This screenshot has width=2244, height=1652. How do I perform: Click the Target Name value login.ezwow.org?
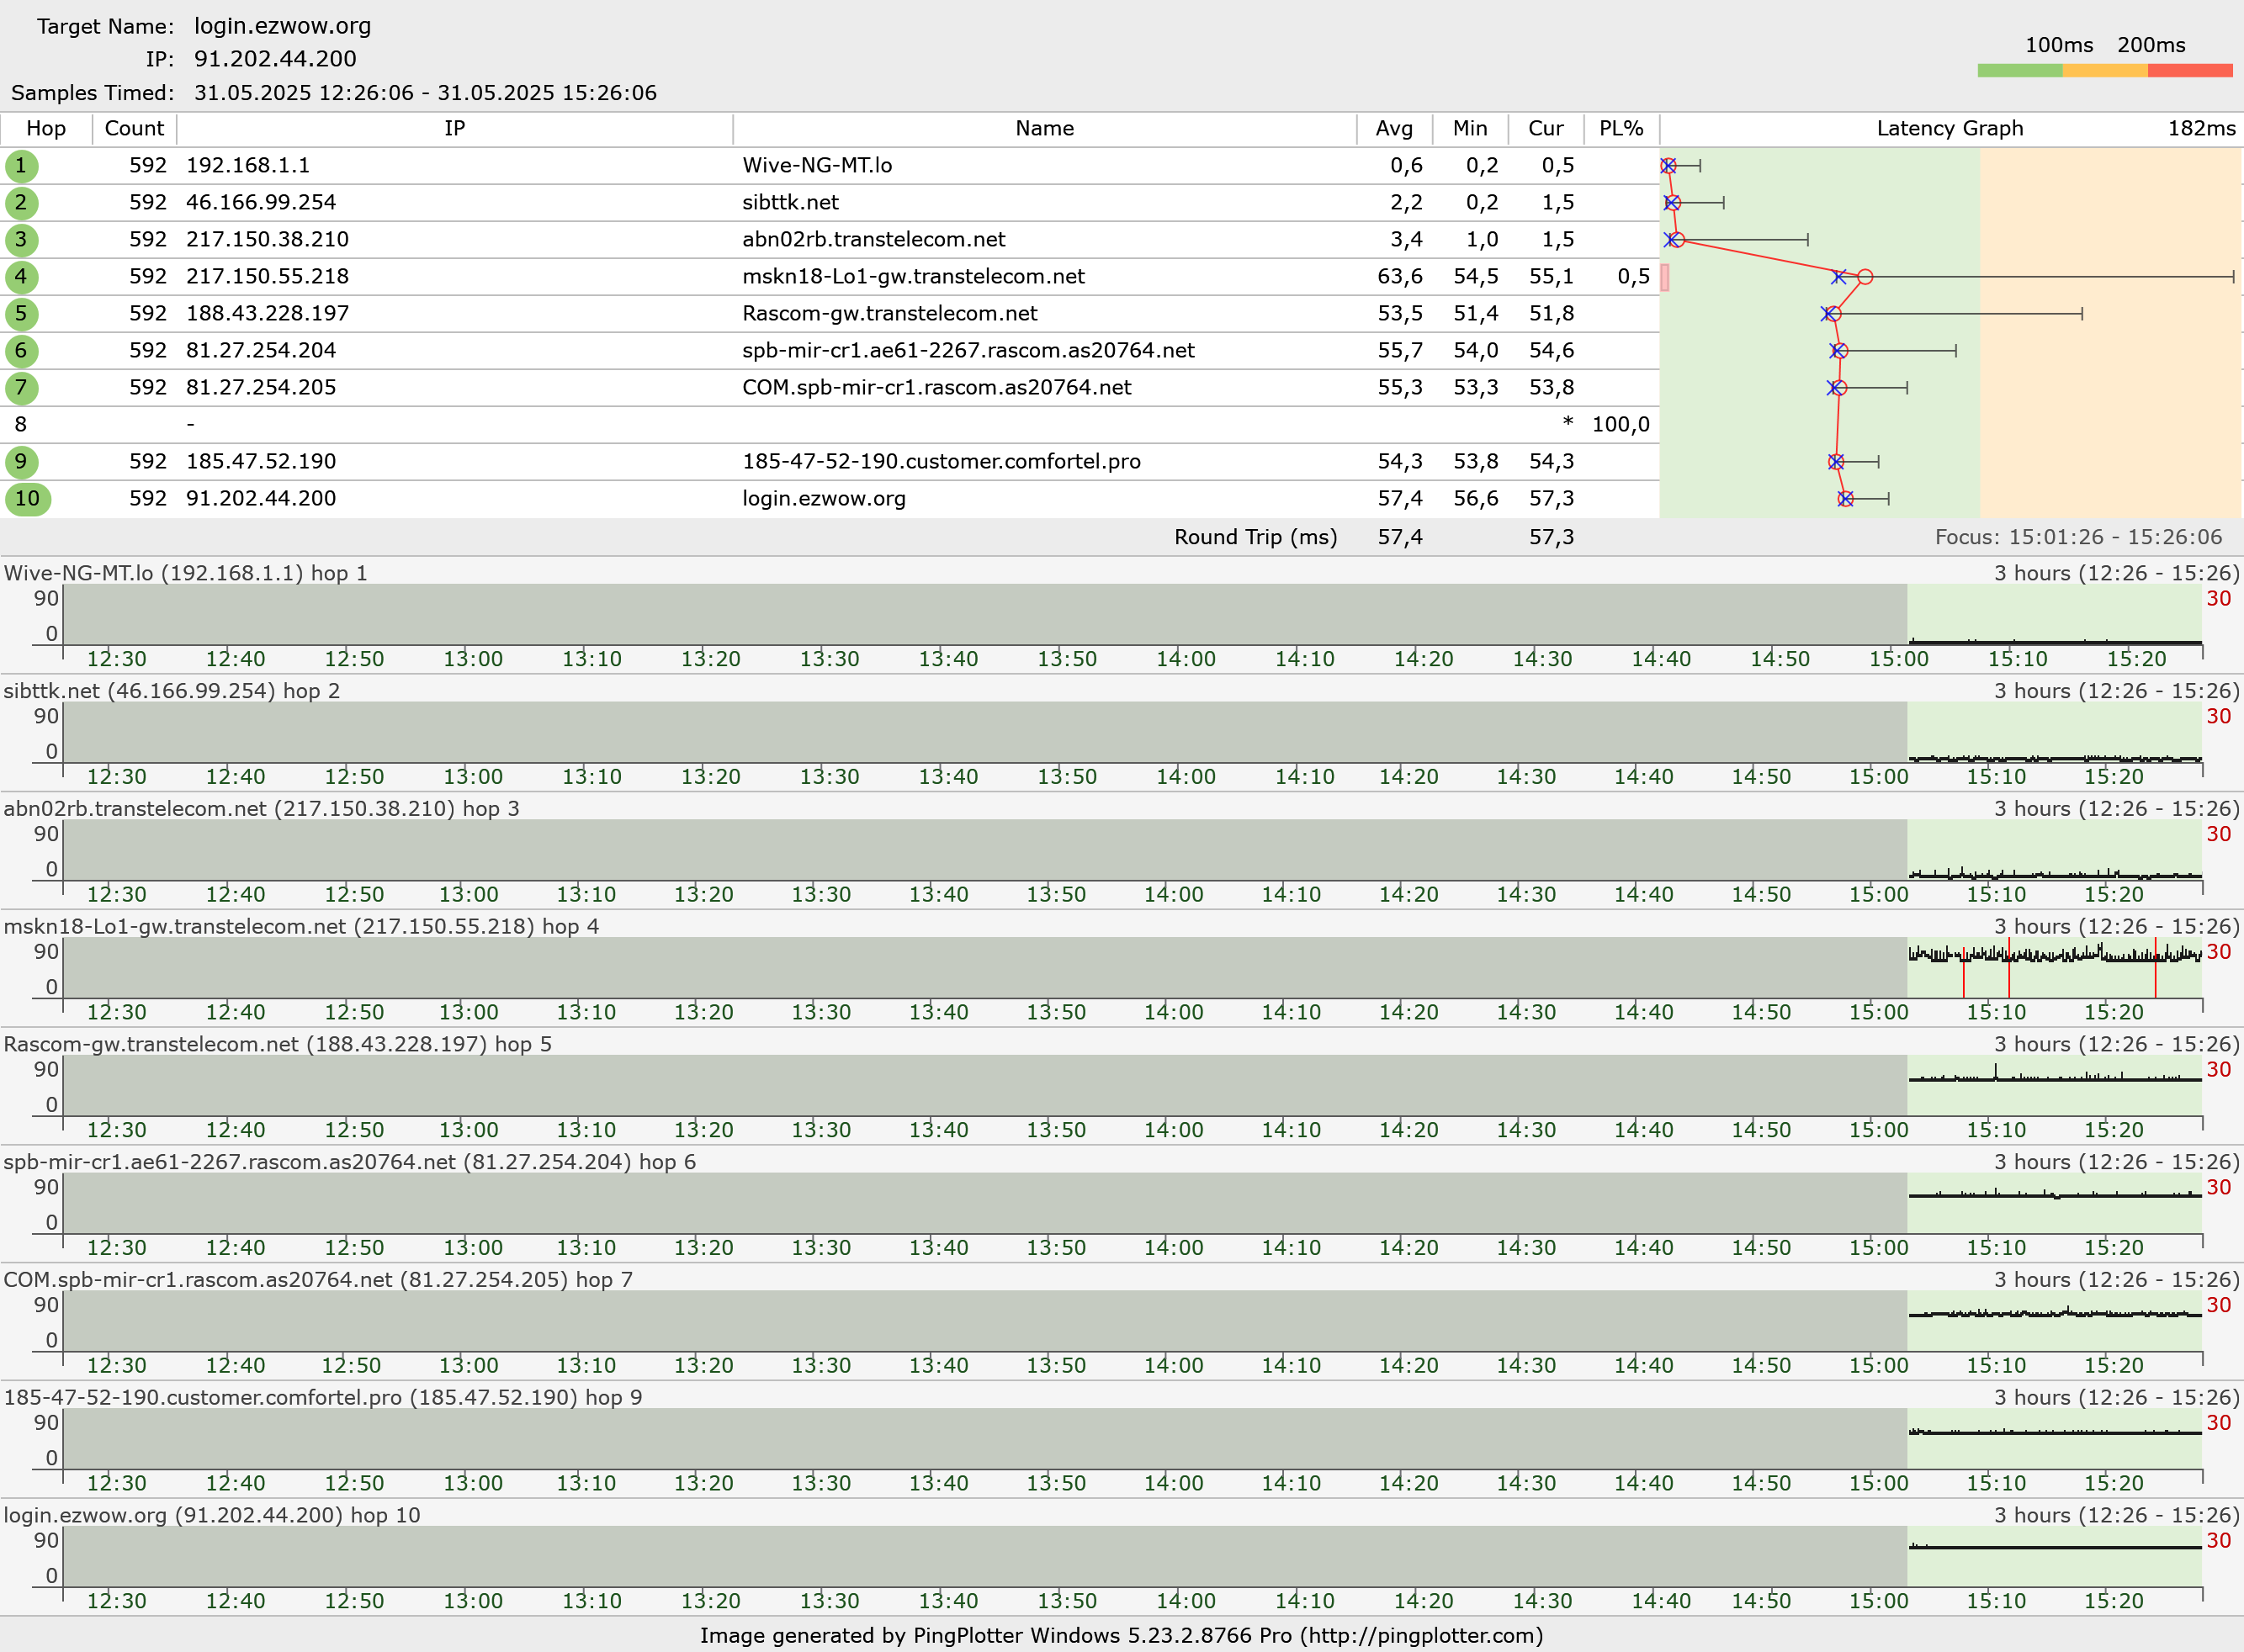283,27
